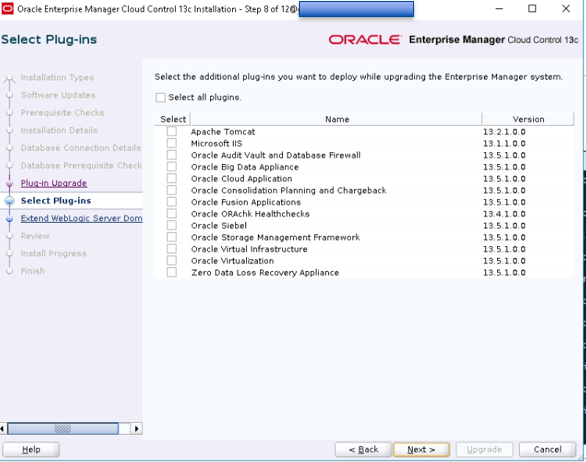Click the Oracle installer title bar icon
Viewport: 586px width, 462px height.
tap(7, 9)
